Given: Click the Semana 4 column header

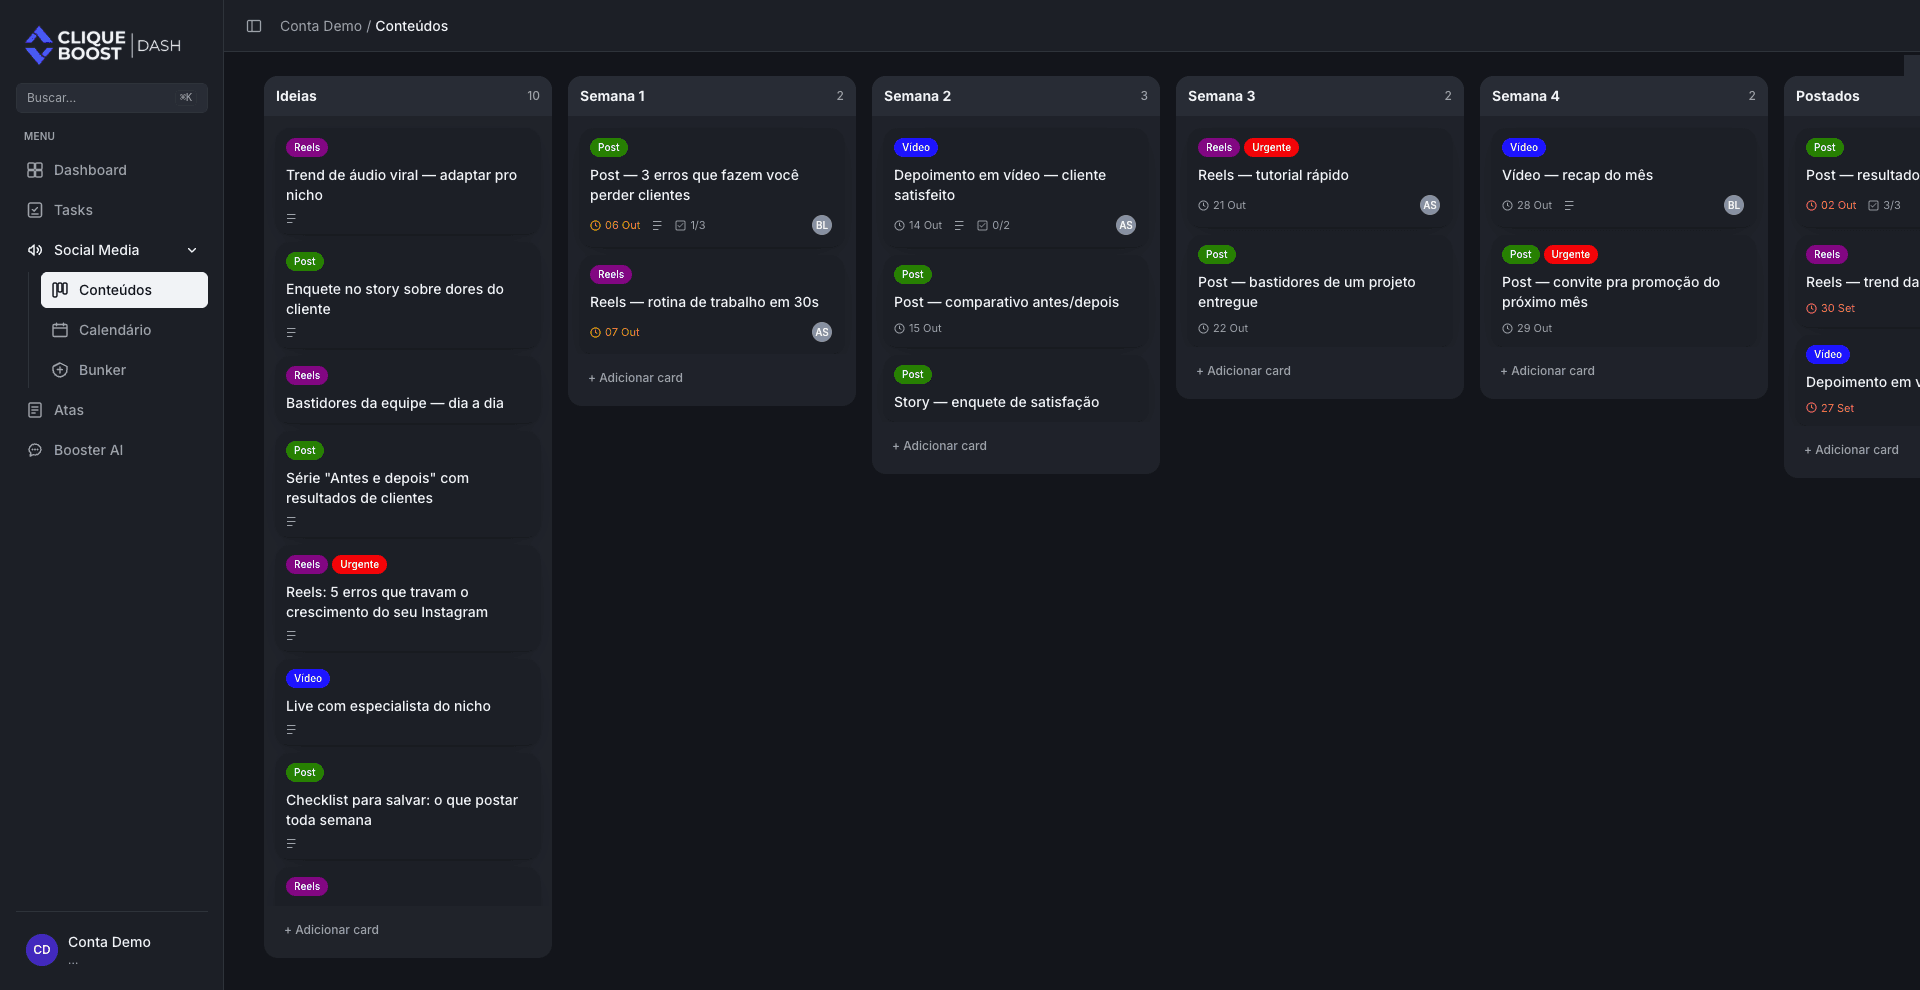Looking at the screenshot, I should [x=1624, y=96].
